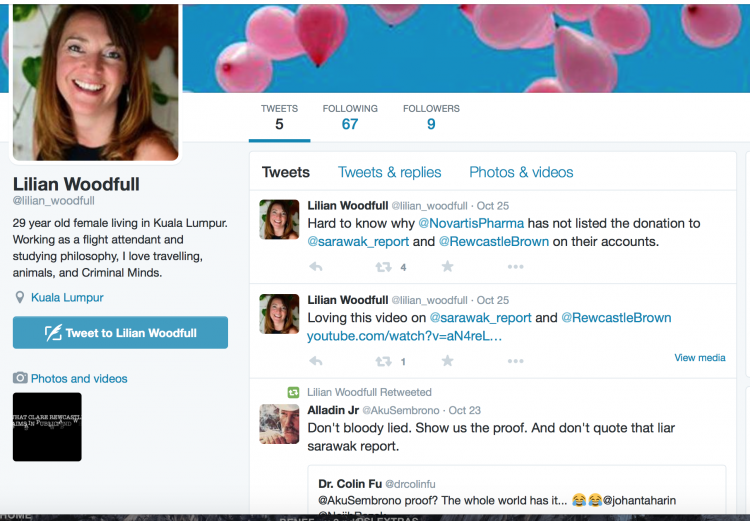Click the location pin icon
This screenshot has height=521, width=750.
[x=20, y=298]
